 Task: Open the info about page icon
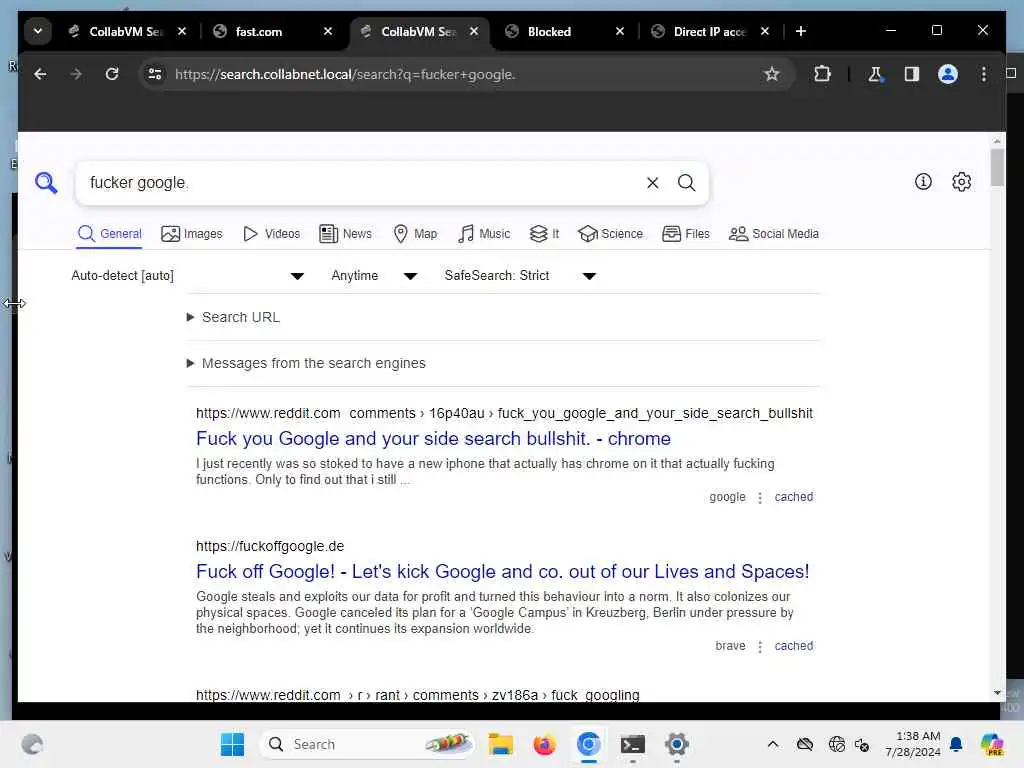tap(923, 182)
